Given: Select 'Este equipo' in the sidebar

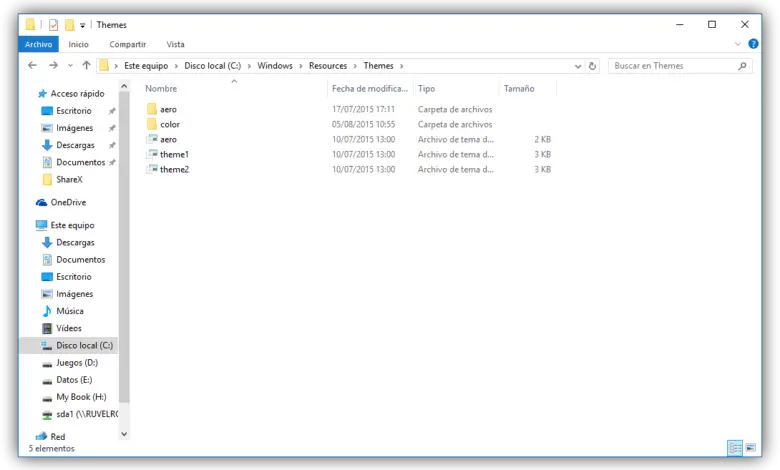Looking at the screenshot, I should pos(72,225).
